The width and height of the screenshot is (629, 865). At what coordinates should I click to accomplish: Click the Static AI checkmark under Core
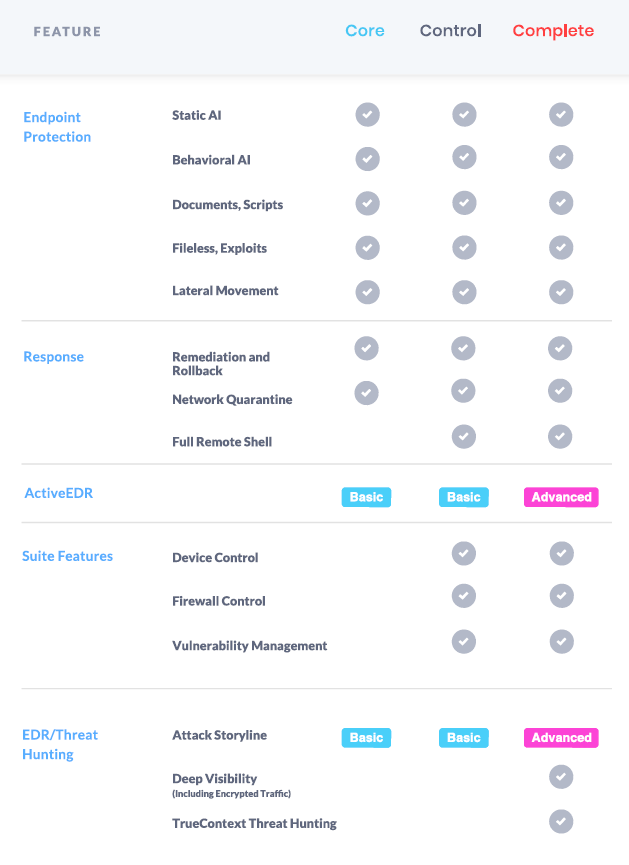(x=367, y=115)
